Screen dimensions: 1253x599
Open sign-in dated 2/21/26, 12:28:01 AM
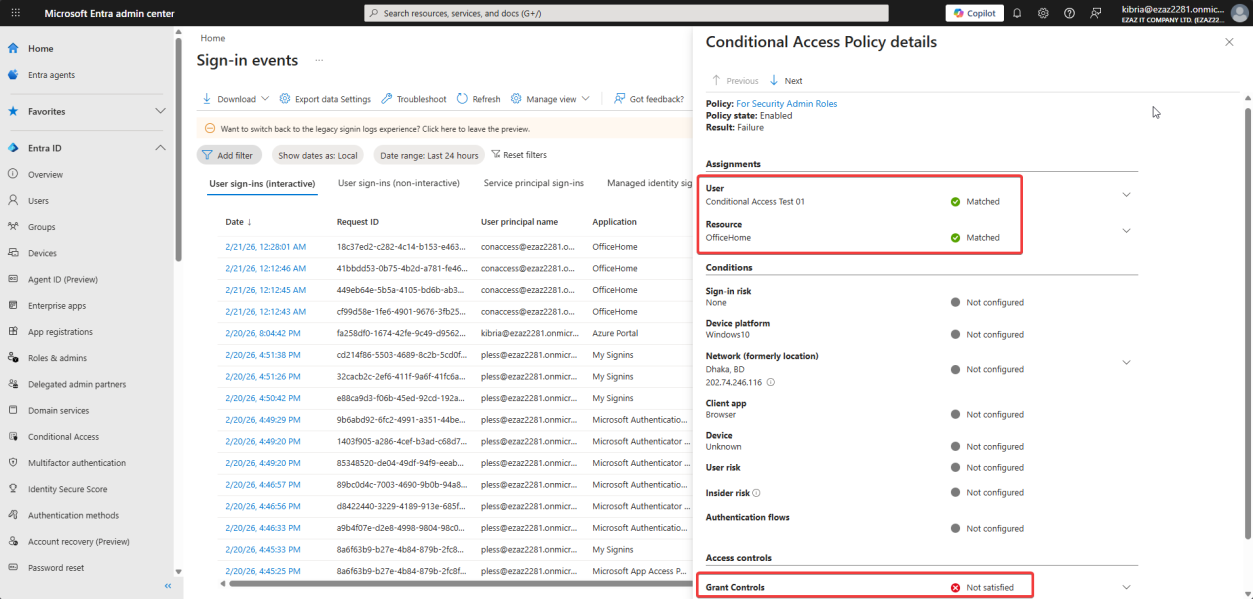point(266,246)
